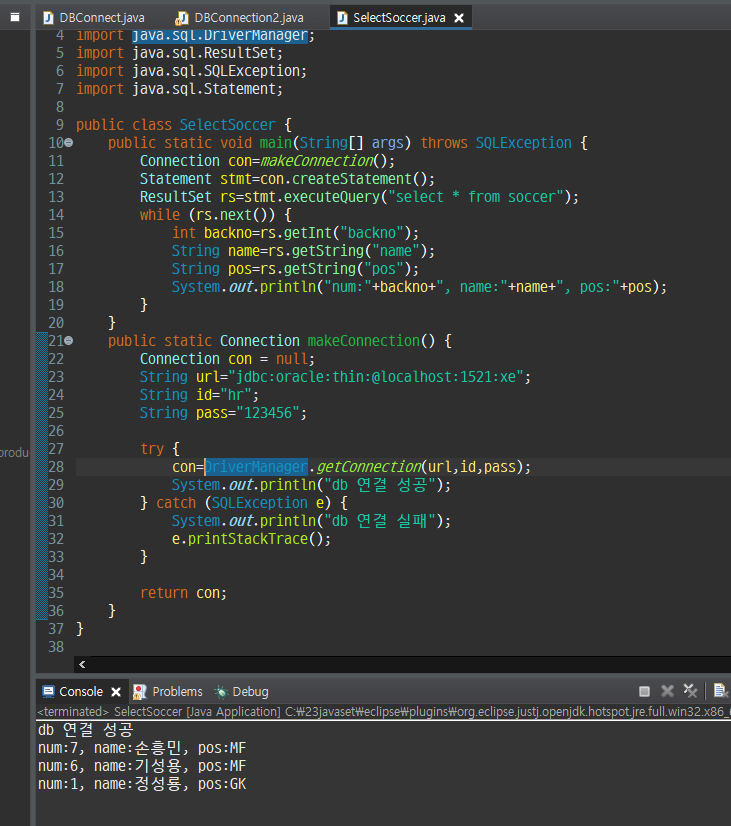The image size is (731, 826).
Task: Click console line 'num:1, name:정성룡, pos:GK'
Action: click(x=142, y=784)
